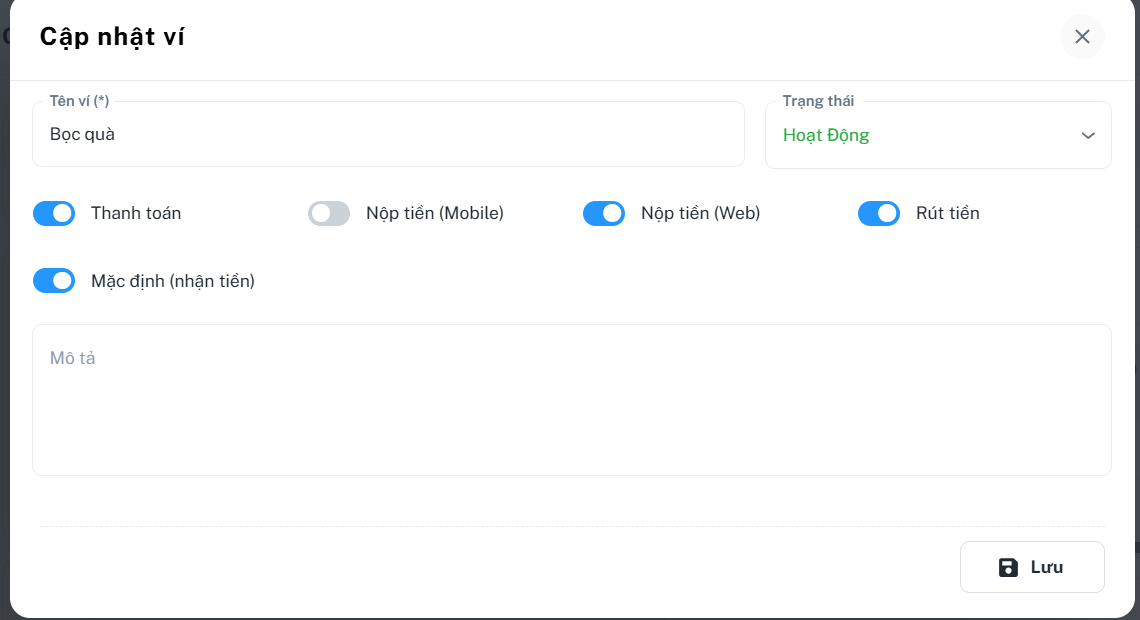The height and width of the screenshot is (620, 1140).
Task: Open the Trạng thái status dropdown
Action: (937, 135)
